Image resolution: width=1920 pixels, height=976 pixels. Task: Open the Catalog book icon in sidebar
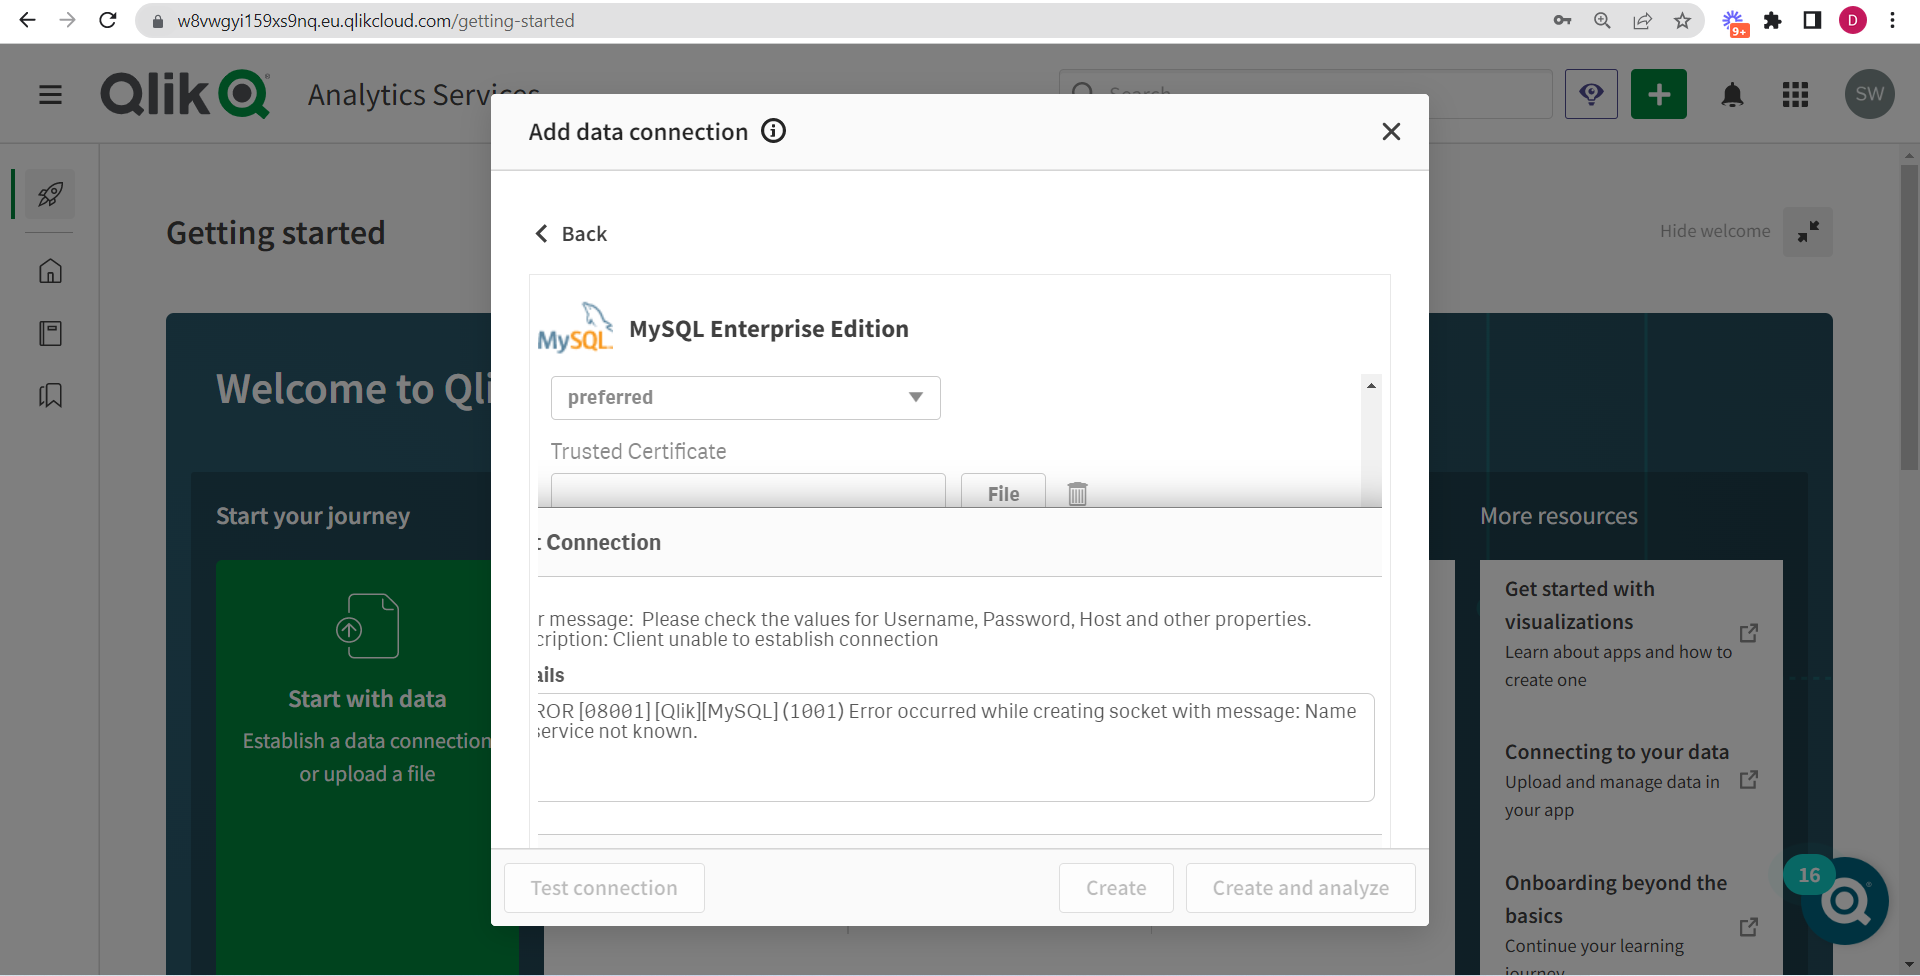[x=49, y=333]
